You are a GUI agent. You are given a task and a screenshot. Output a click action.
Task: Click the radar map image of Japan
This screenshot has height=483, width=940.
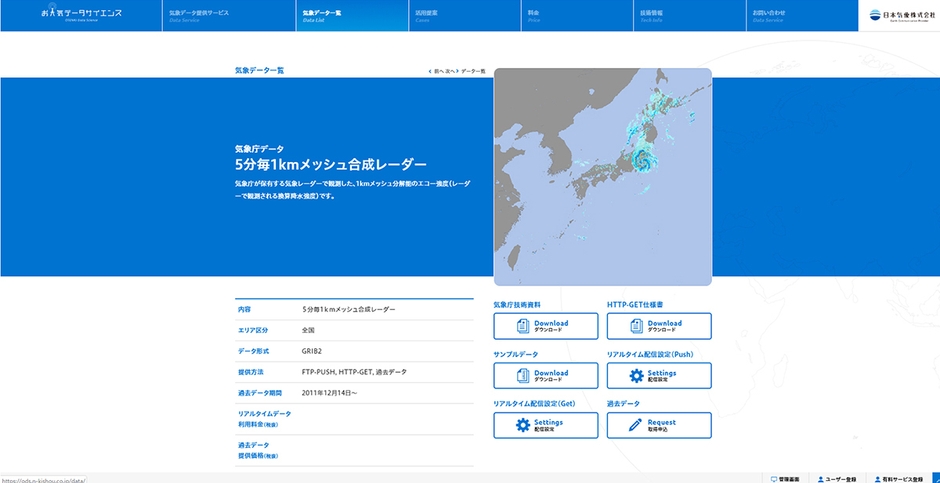click(603, 177)
